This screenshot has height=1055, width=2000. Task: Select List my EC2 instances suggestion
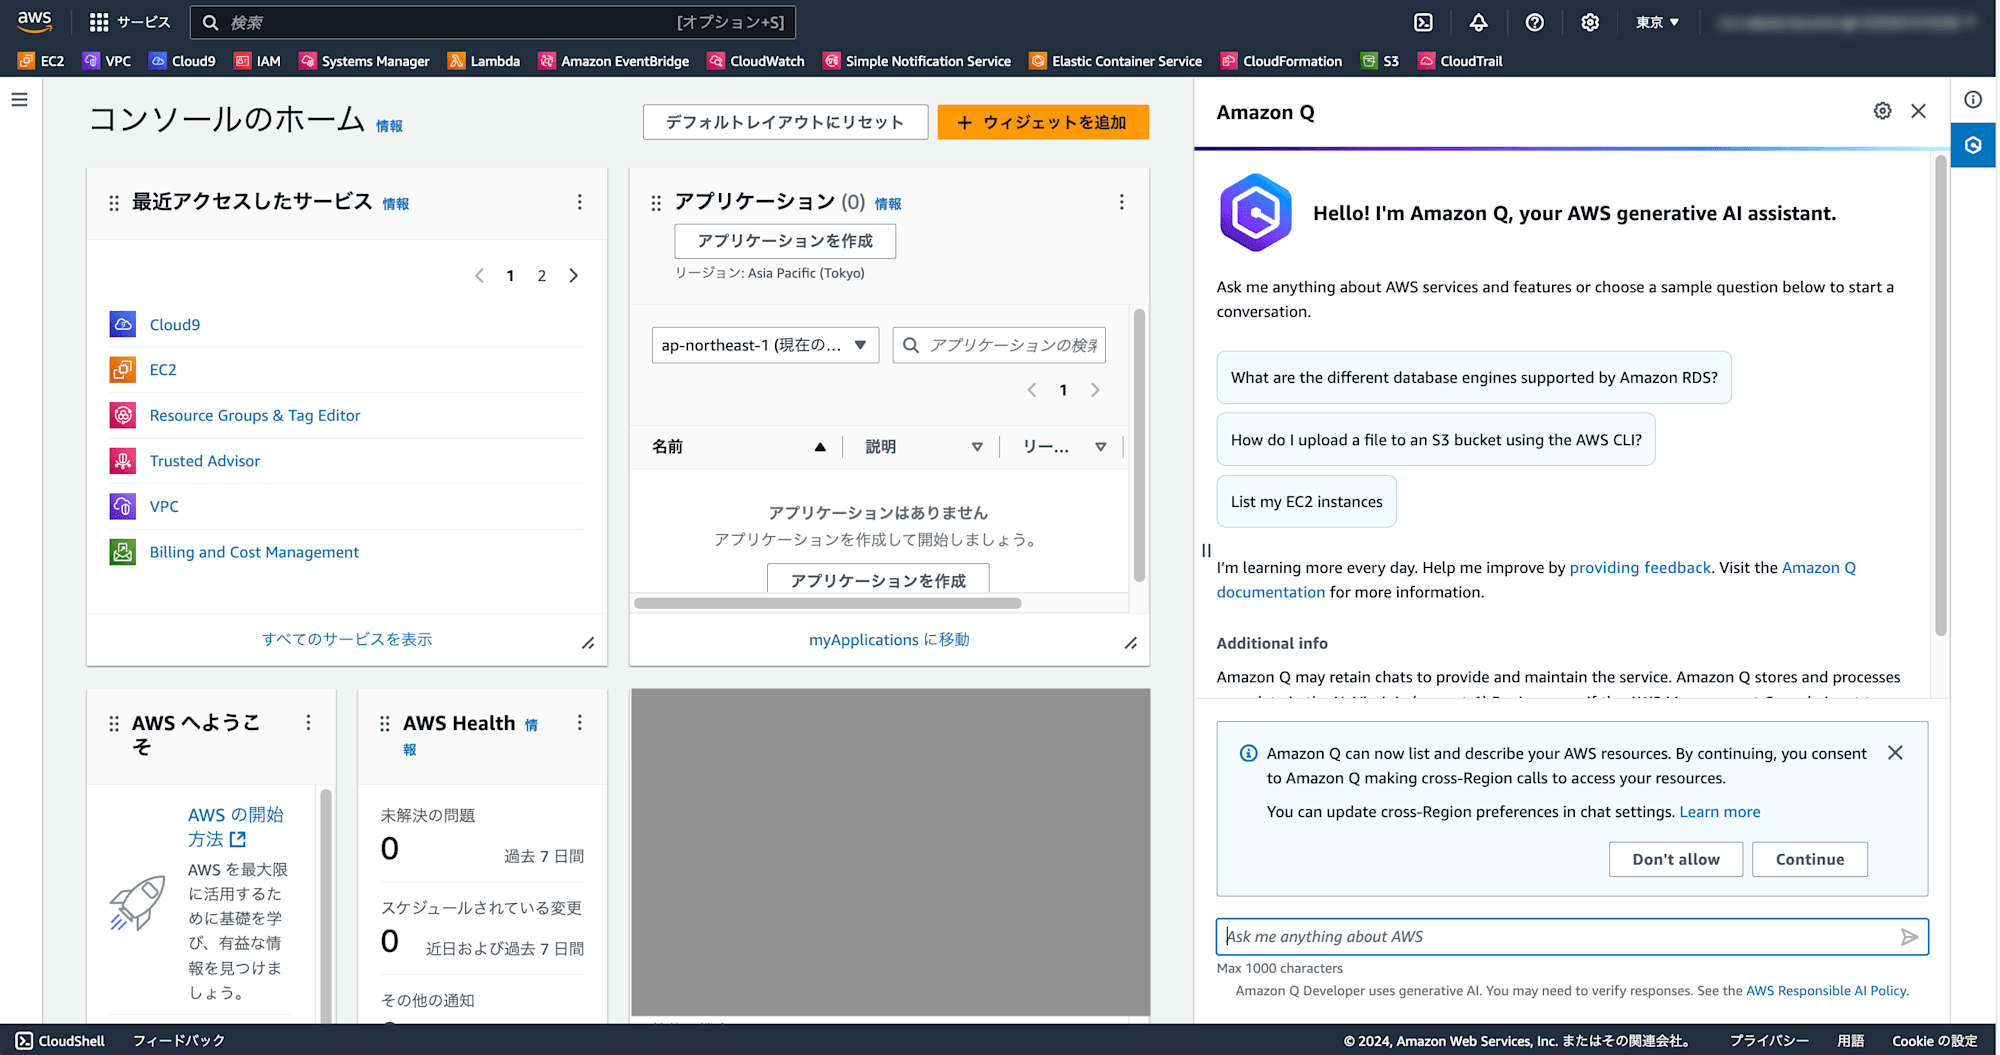click(1306, 502)
